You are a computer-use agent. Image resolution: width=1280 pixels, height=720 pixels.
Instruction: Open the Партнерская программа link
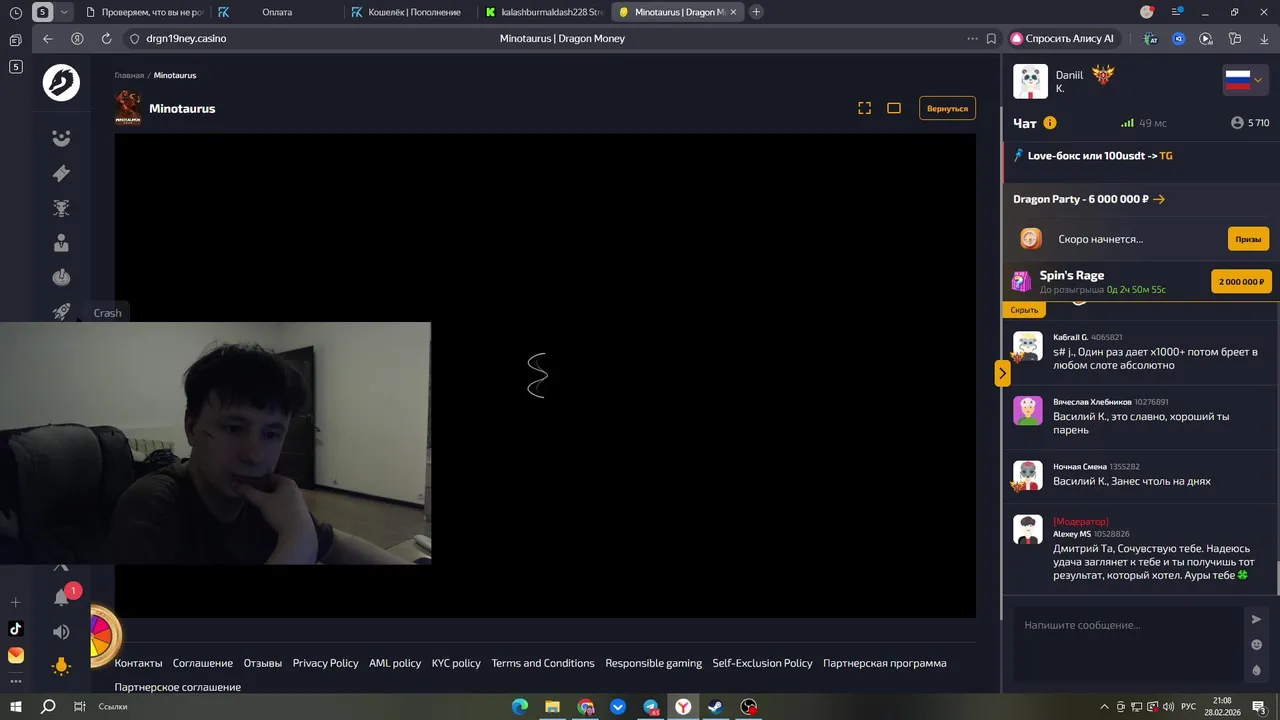[x=885, y=663]
